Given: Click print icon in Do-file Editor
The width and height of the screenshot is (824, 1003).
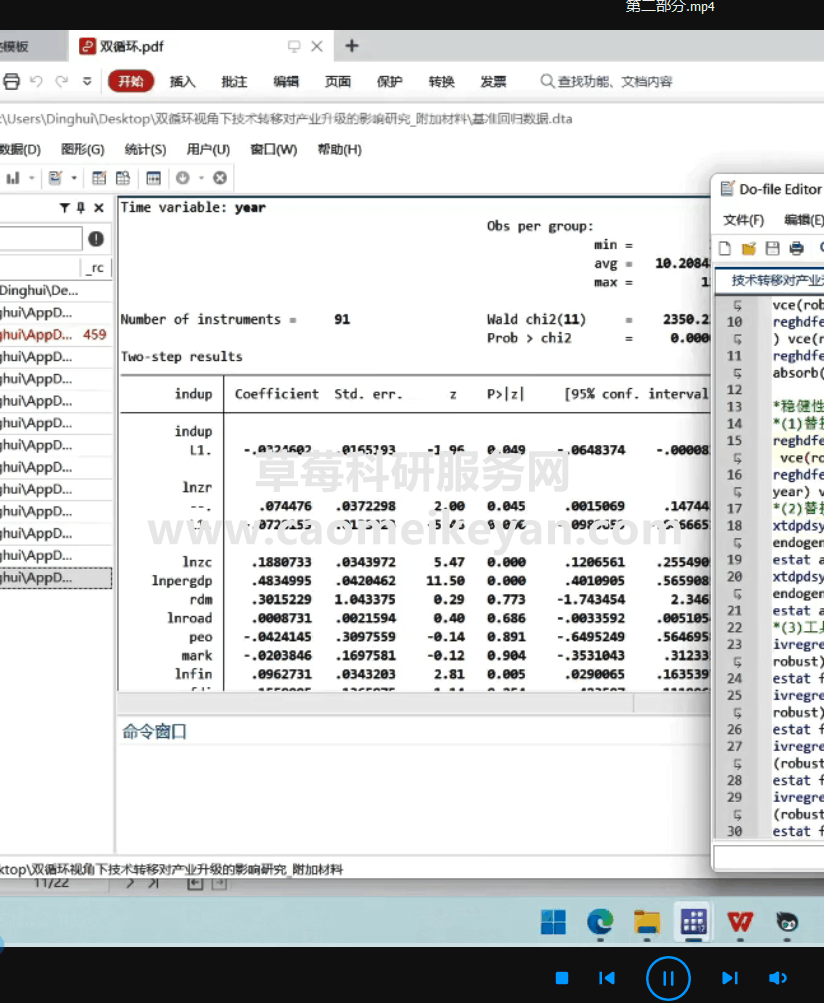Looking at the screenshot, I should click(796, 248).
